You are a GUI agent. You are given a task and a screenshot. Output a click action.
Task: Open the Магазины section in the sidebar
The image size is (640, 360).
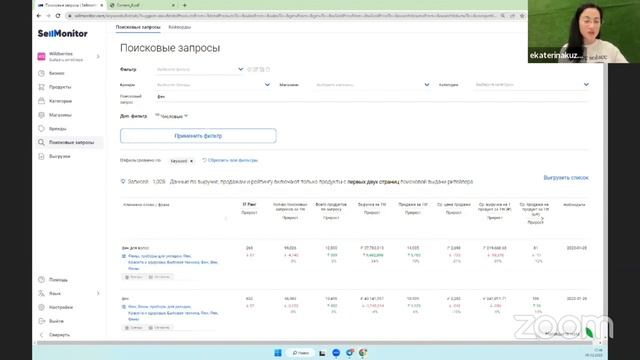pos(60,115)
